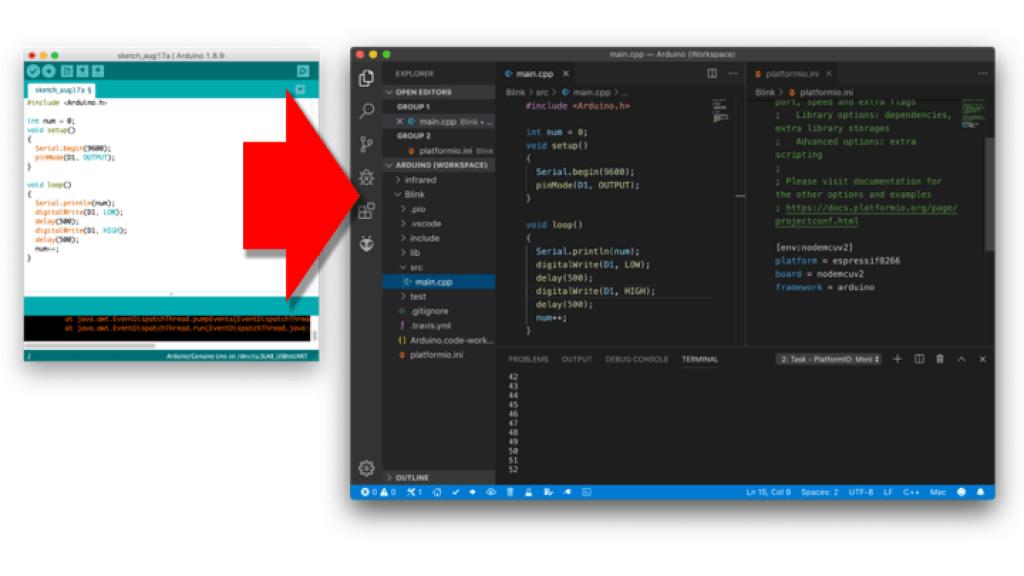This screenshot has height=576, width=1024.
Task: Open the Explorer view in activity bar
Action: coord(367,78)
